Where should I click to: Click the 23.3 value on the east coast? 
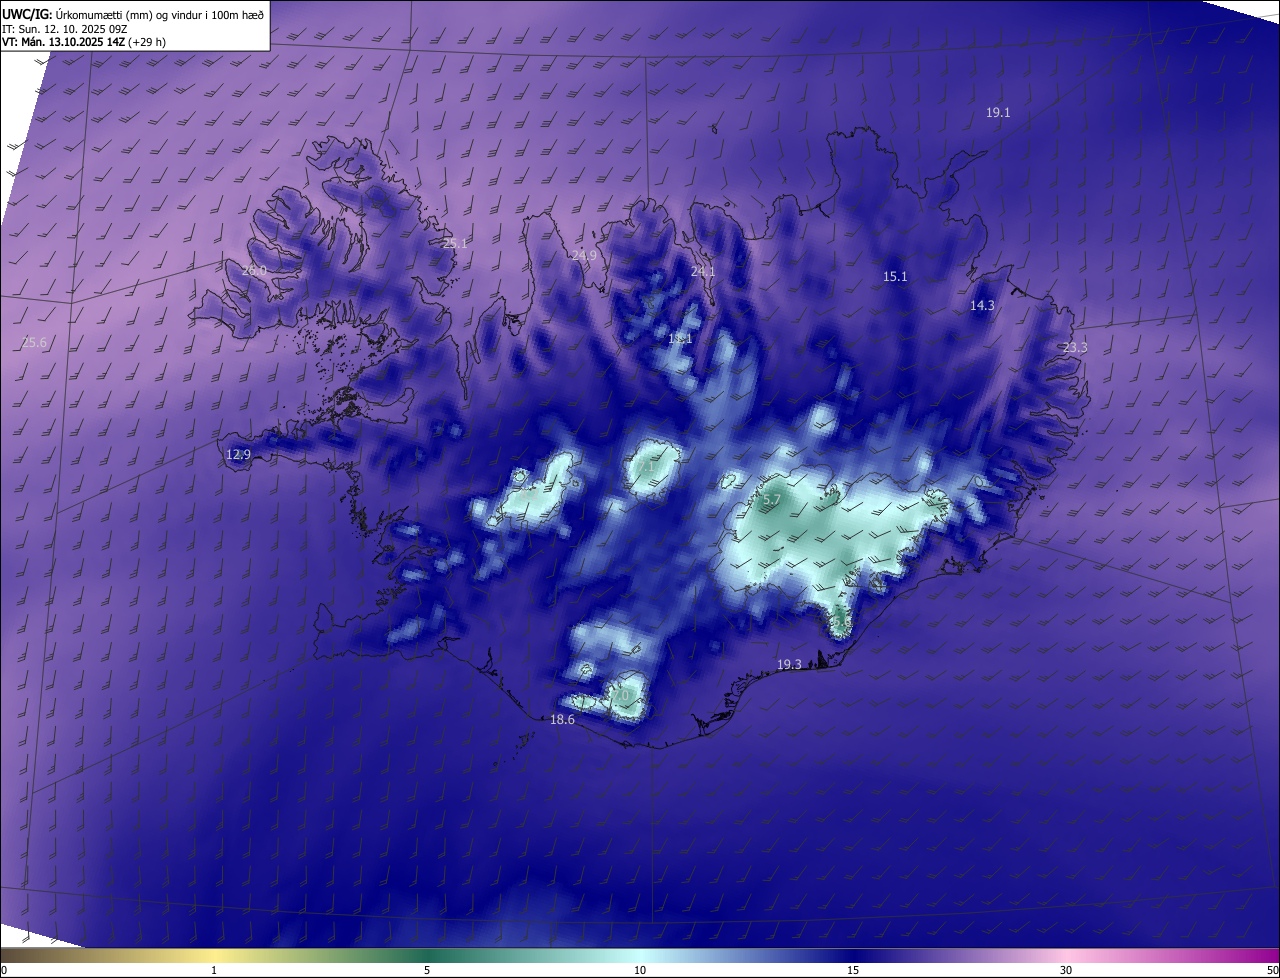click(1074, 348)
